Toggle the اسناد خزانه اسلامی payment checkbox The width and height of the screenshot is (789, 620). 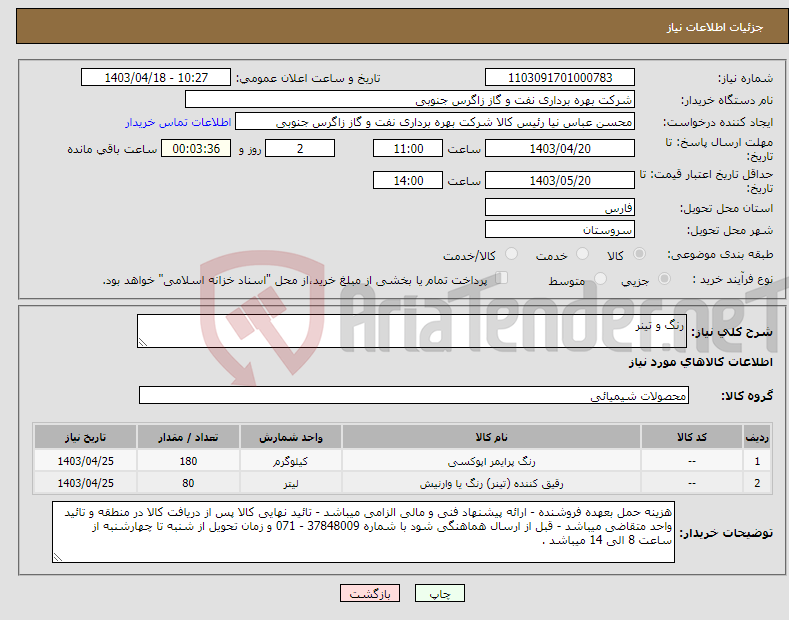501,278
